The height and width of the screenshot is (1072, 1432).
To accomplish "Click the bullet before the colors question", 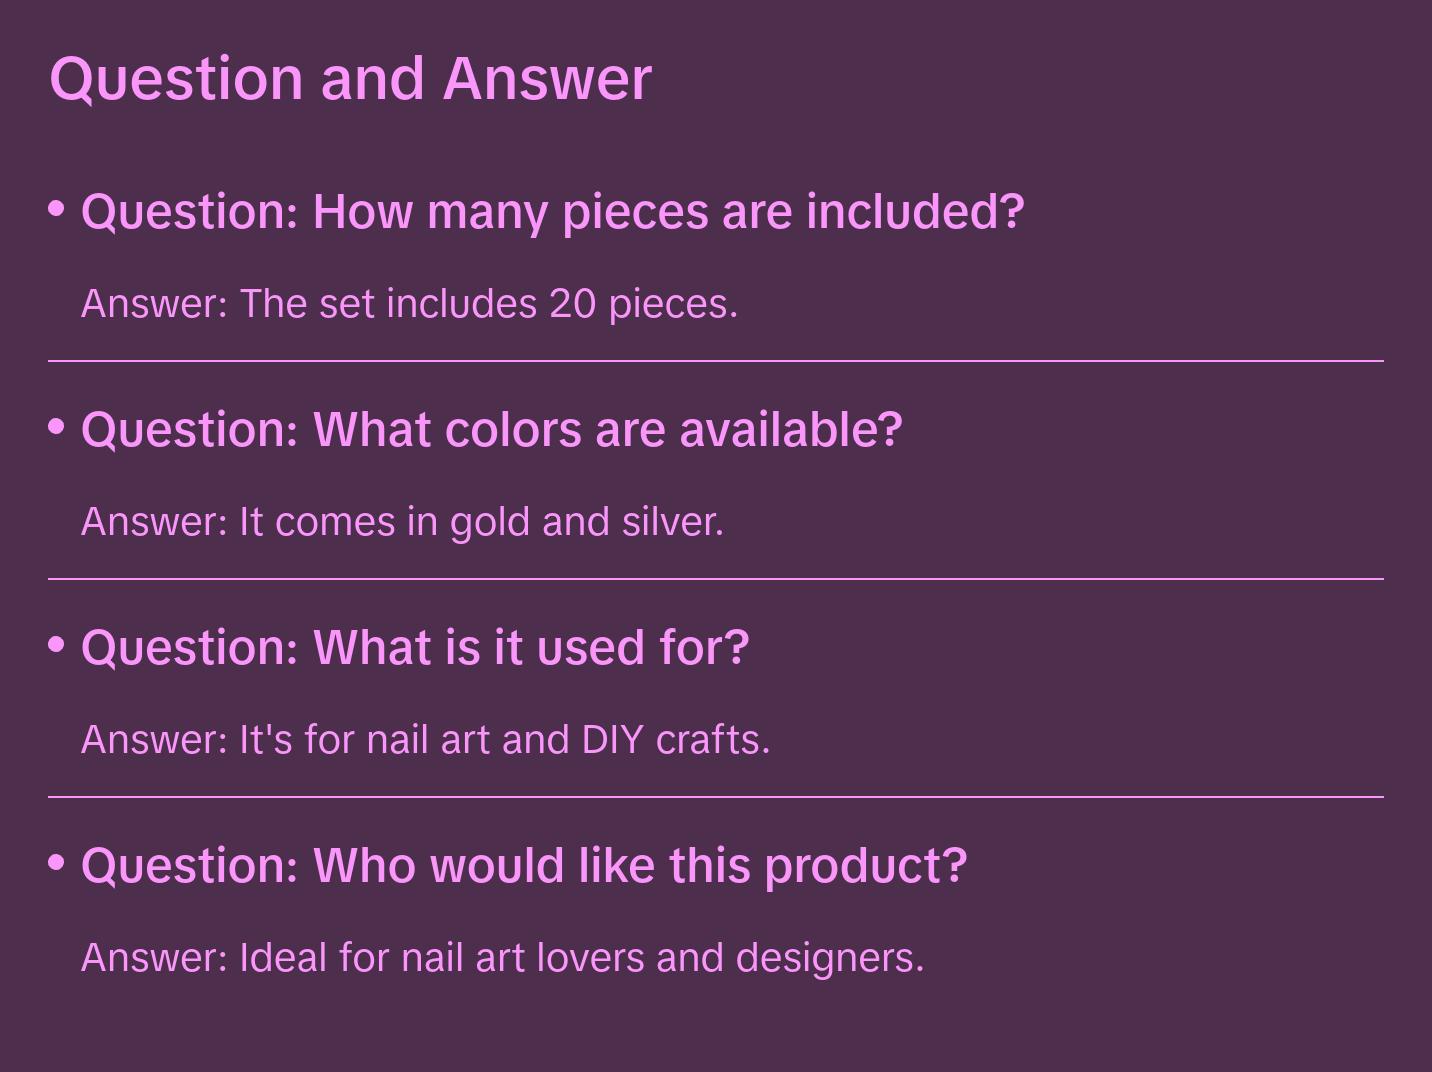I will click(x=57, y=426).
